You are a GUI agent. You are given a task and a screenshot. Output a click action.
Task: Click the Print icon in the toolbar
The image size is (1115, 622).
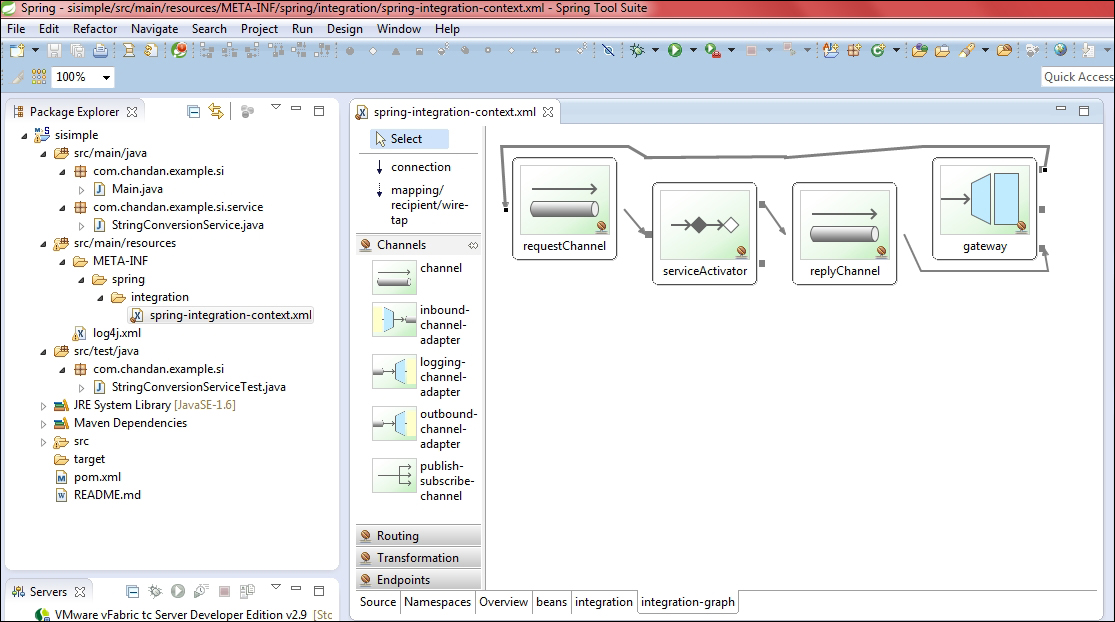click(x=100, y=48)
